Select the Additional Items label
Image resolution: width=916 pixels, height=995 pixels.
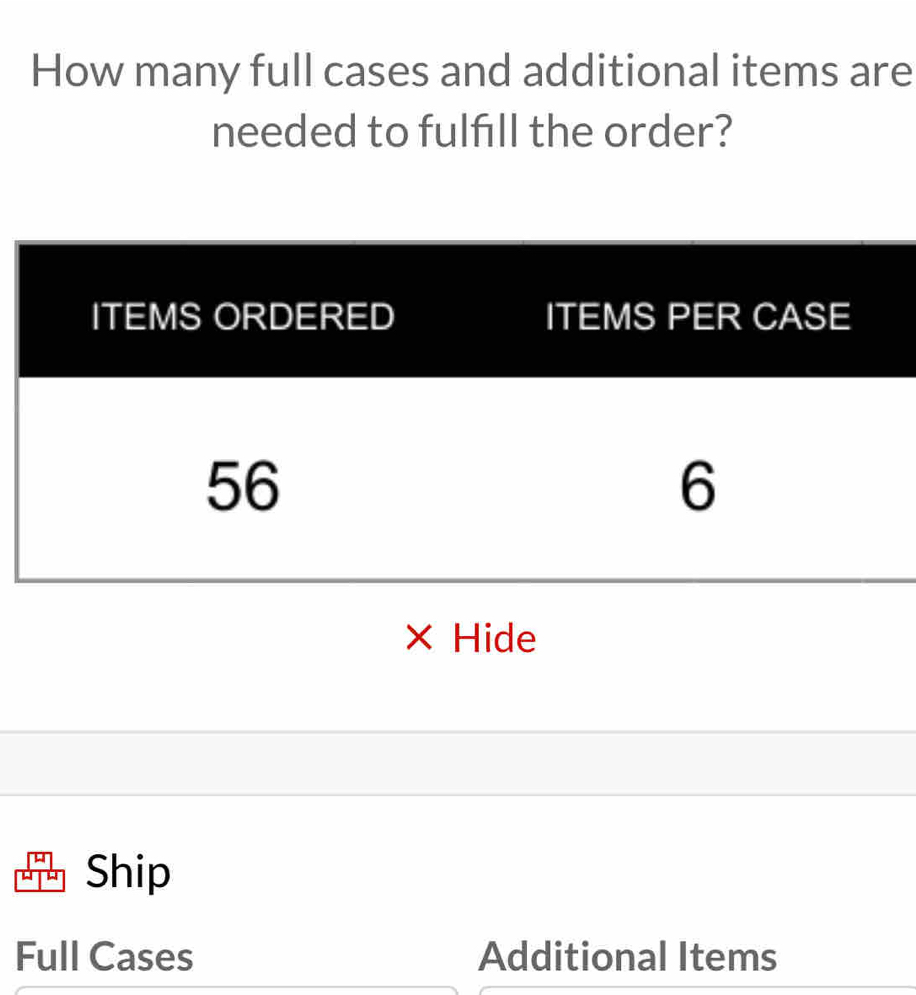click(x=628, y=956)
